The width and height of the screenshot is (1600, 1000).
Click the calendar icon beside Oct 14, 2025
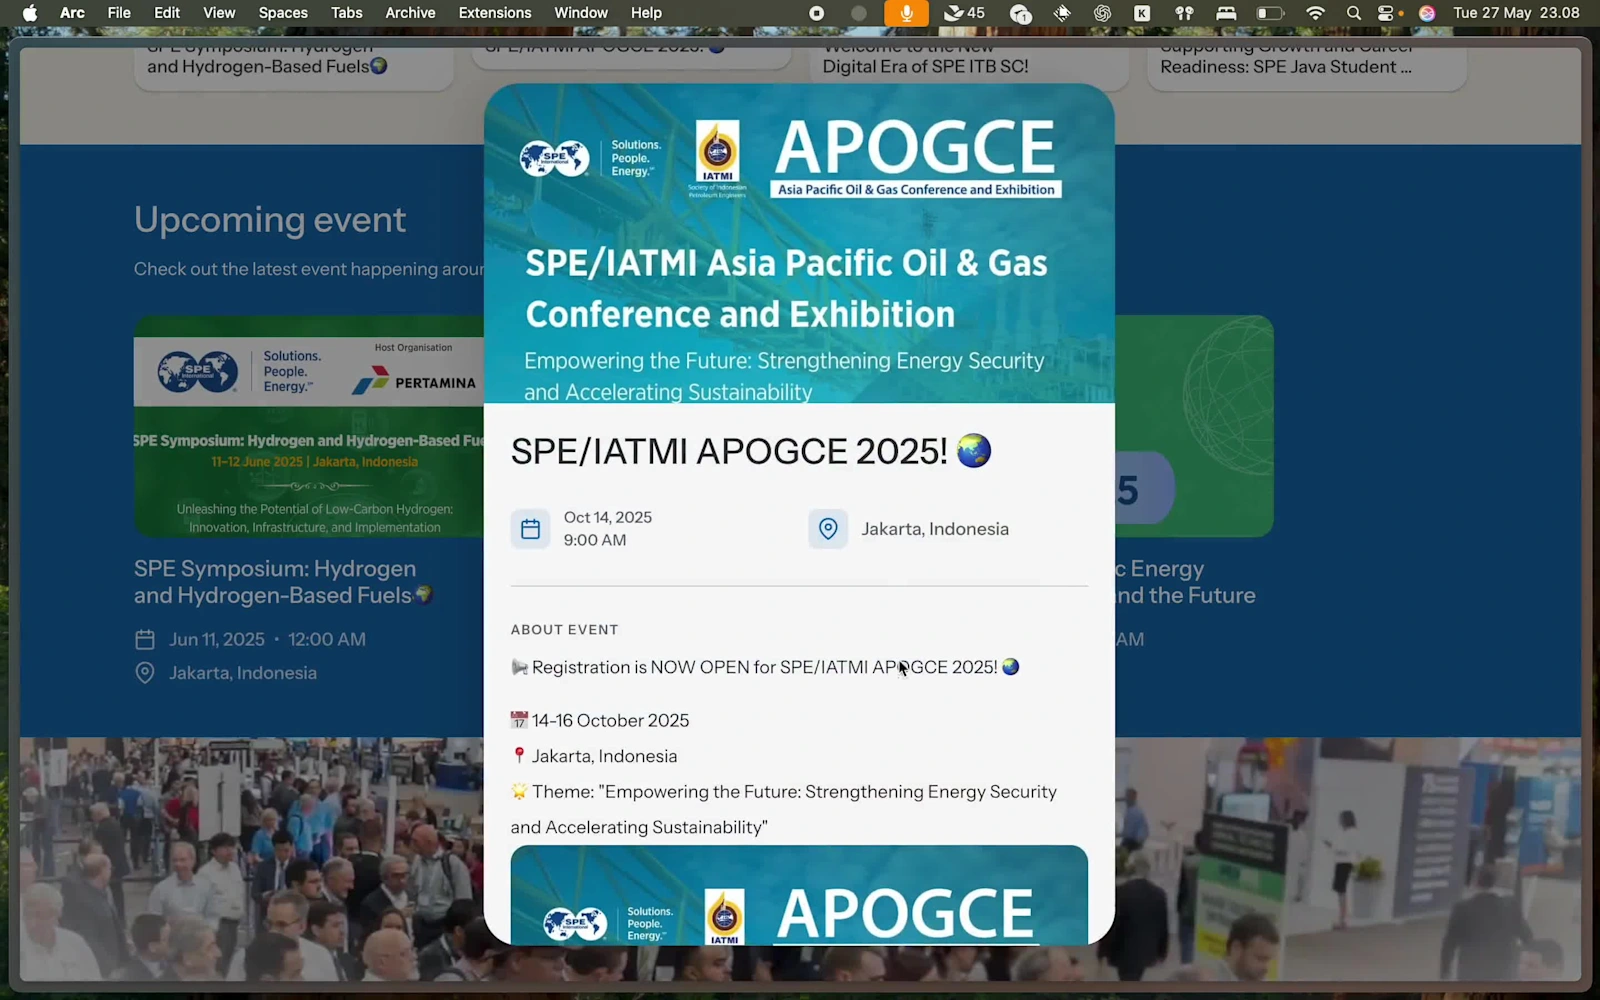[x=530, y=529]
